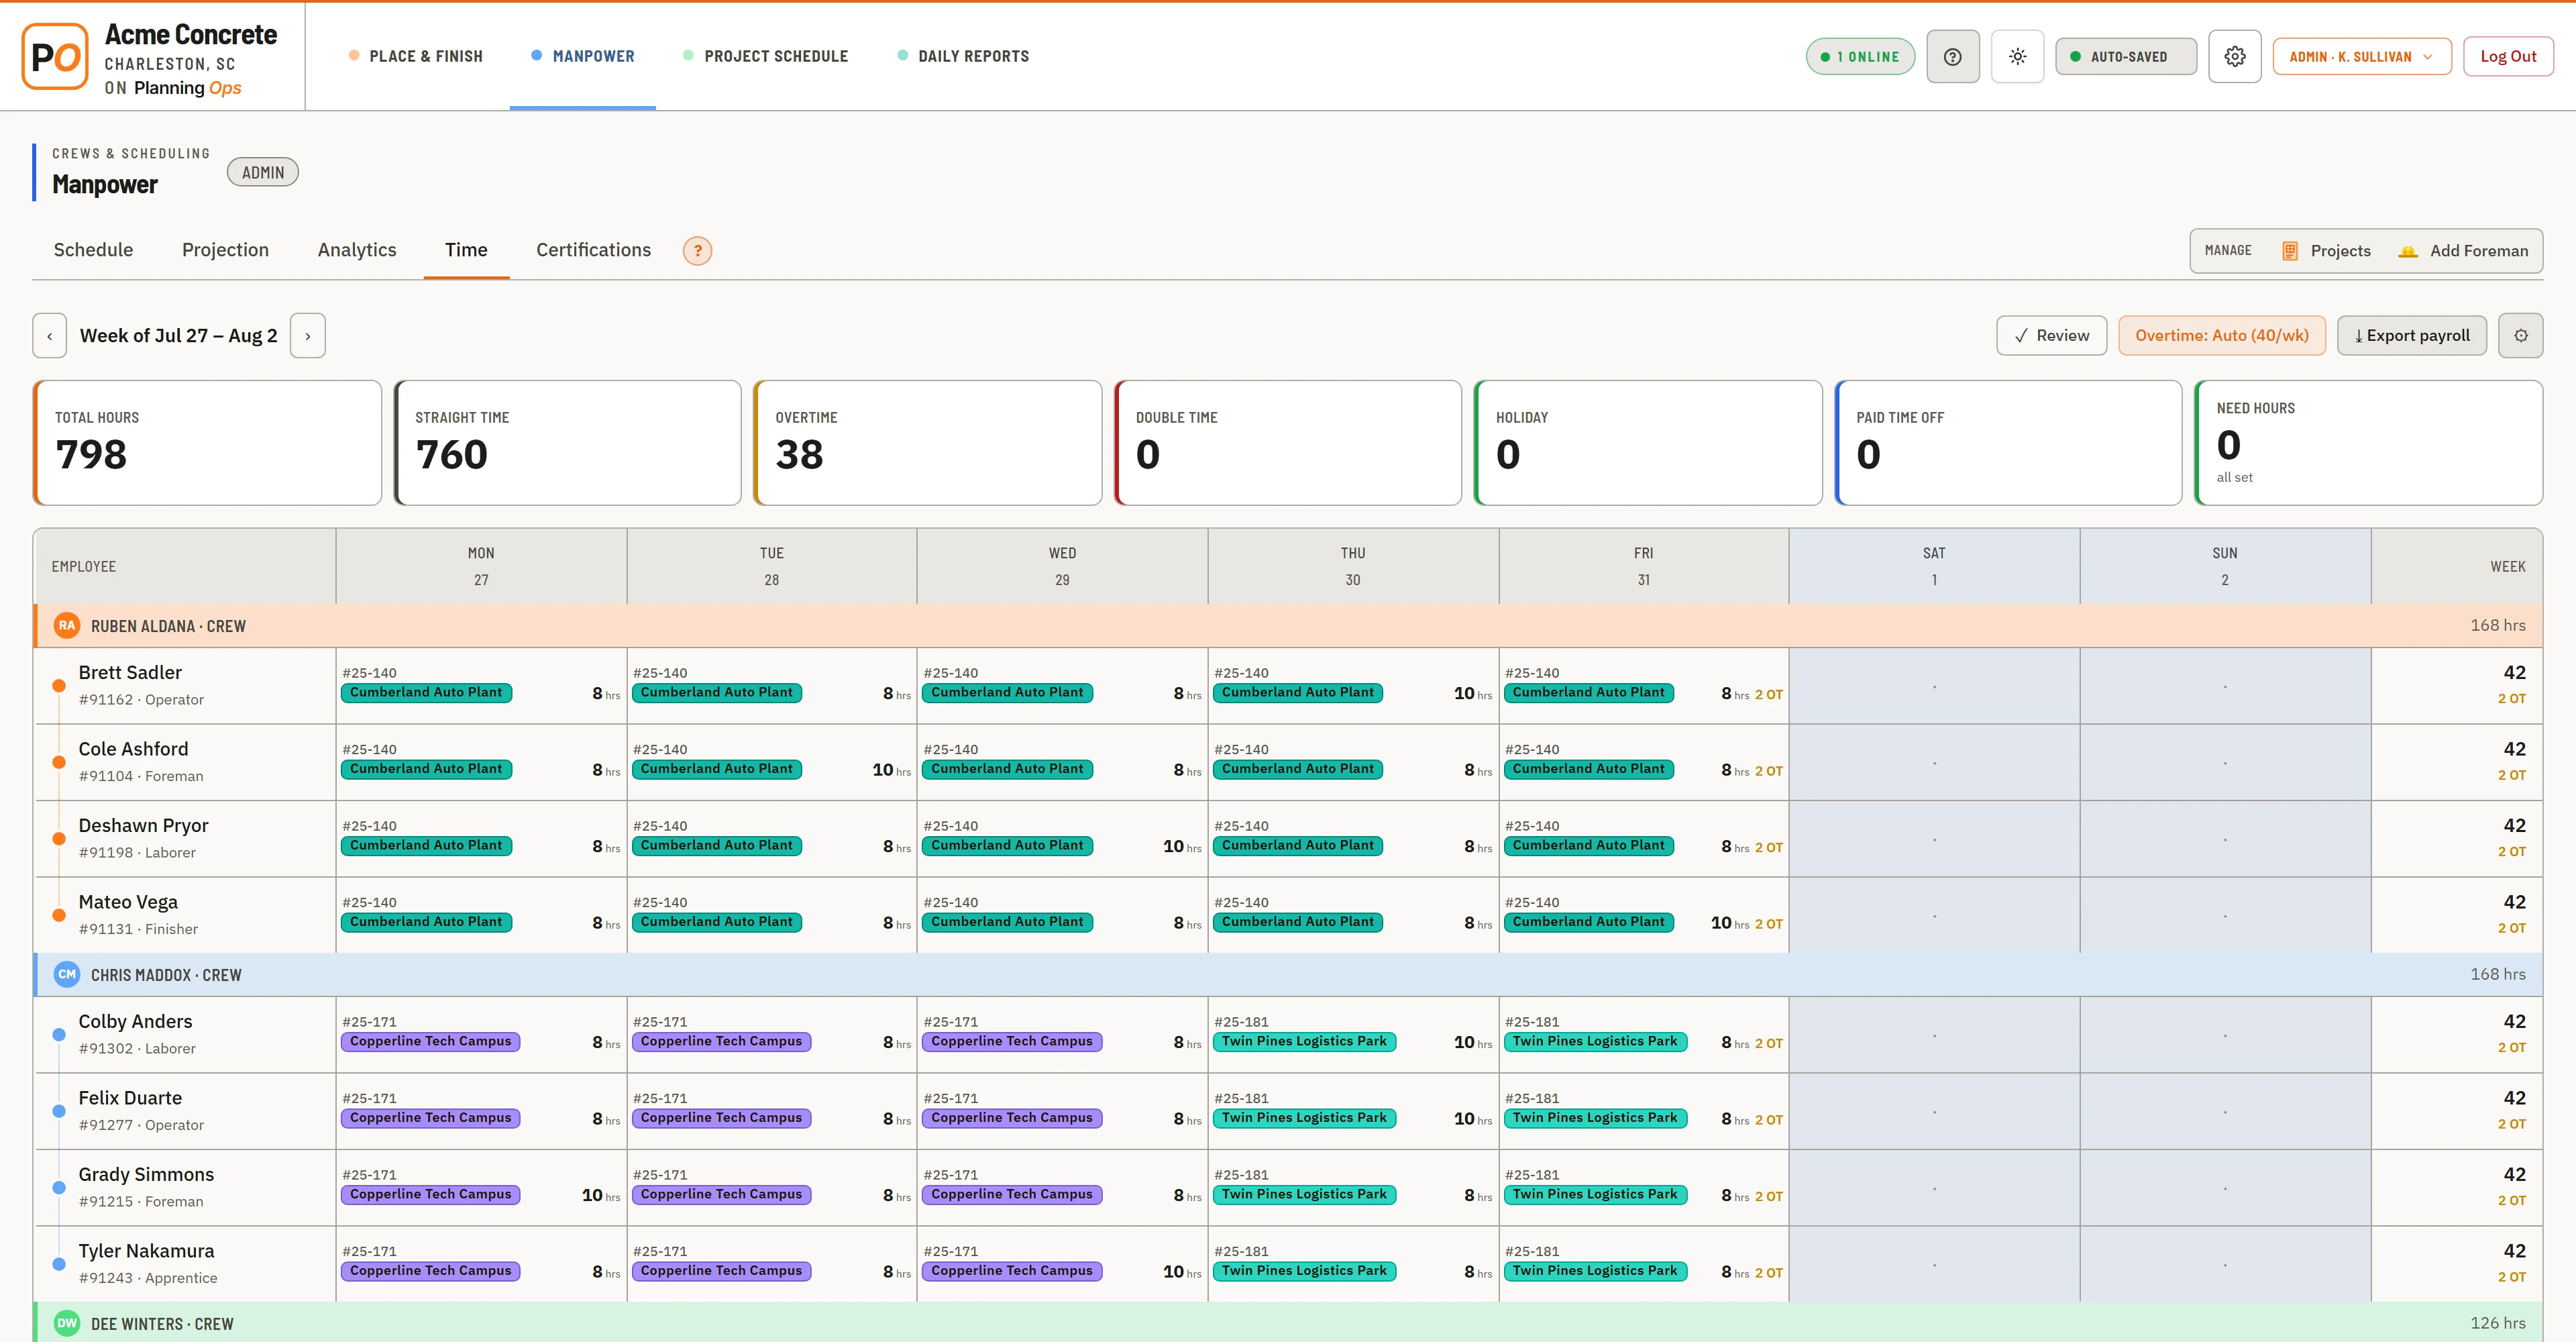Select employee Tyler Nakamura row name
Screen dimensions: 2576x1342
tap(146, 1251)
